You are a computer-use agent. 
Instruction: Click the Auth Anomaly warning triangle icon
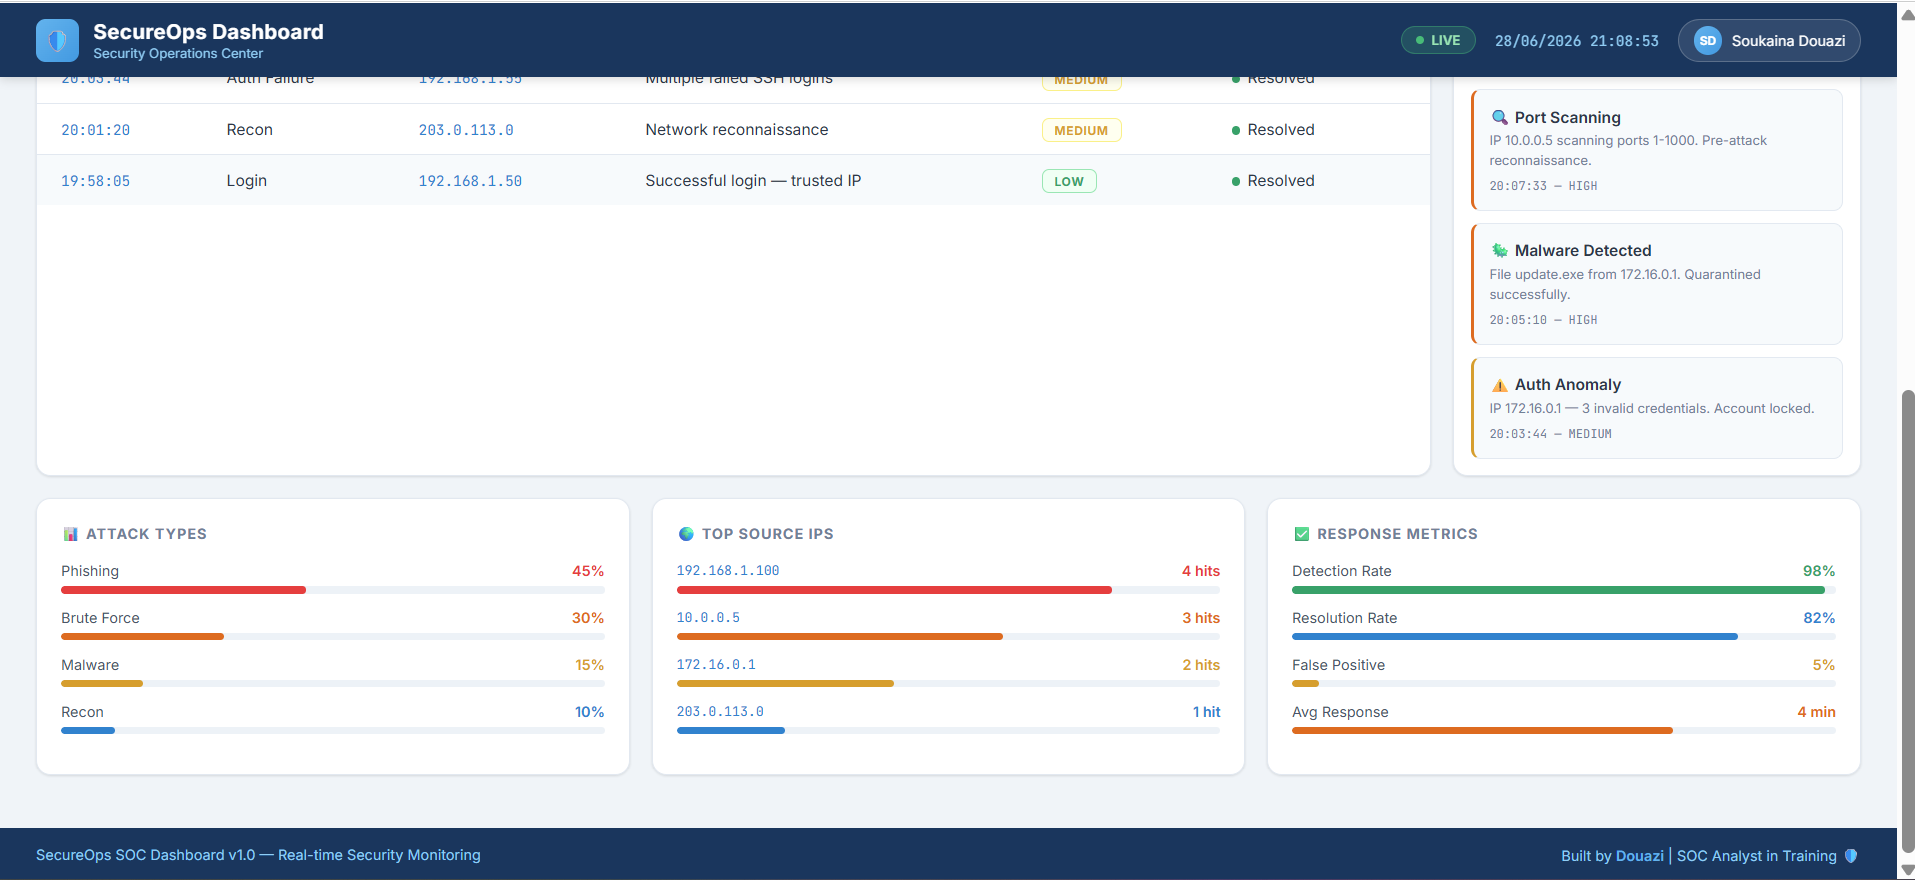pos(1499,385)
